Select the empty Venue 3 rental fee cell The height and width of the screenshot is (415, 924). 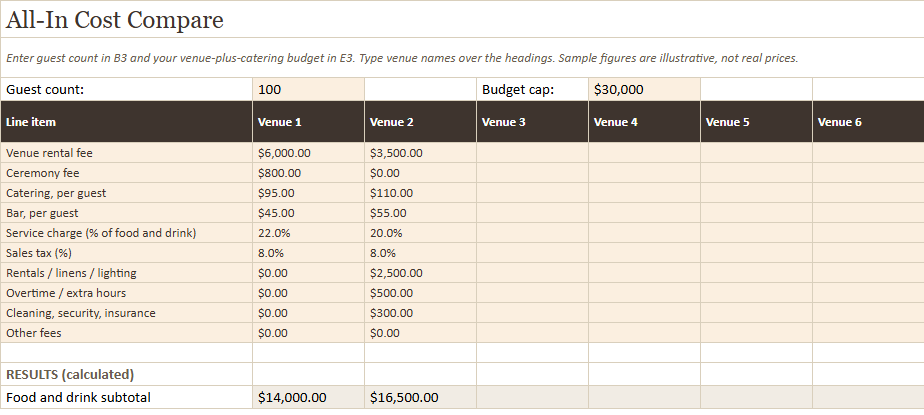click(x=532, y=153)
